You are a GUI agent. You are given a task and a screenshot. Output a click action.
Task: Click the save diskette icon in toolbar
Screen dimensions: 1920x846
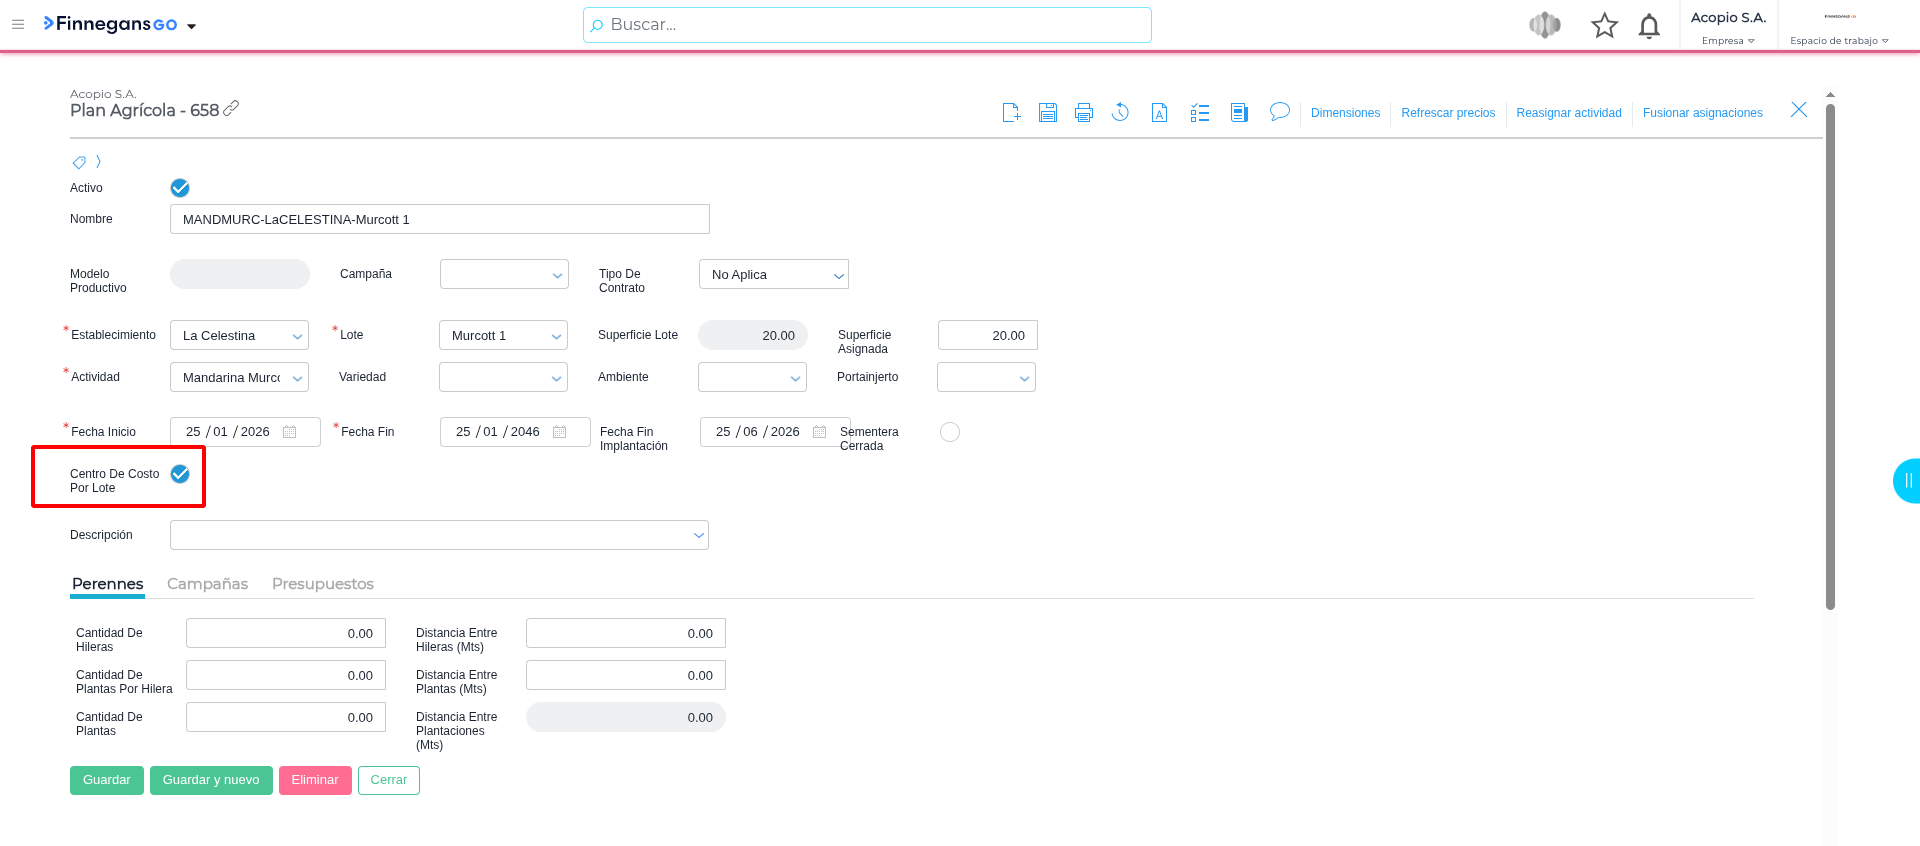[1047, 113]
